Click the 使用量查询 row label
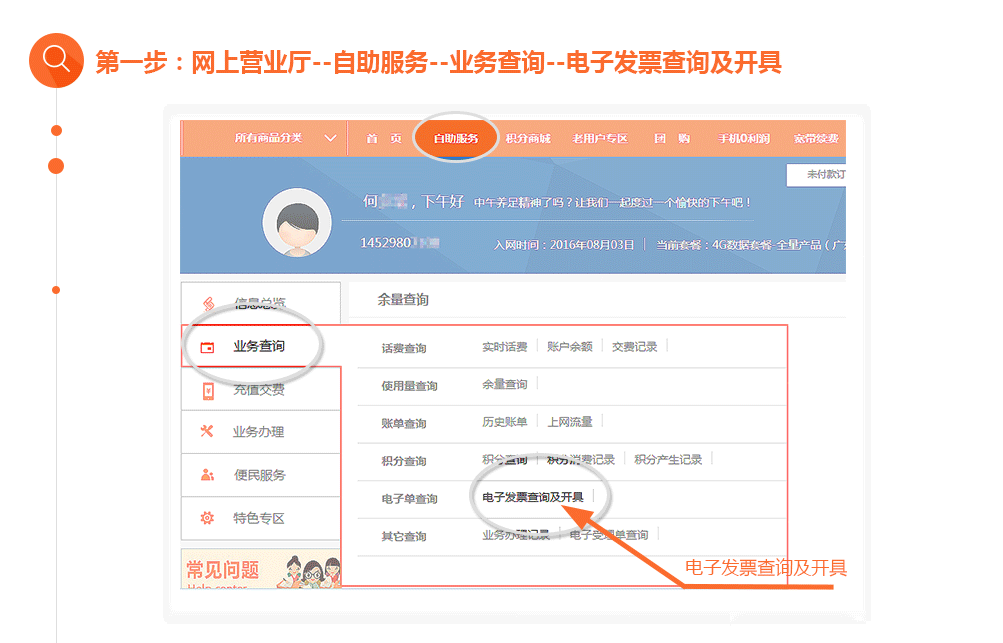 (x=409, y=386)
